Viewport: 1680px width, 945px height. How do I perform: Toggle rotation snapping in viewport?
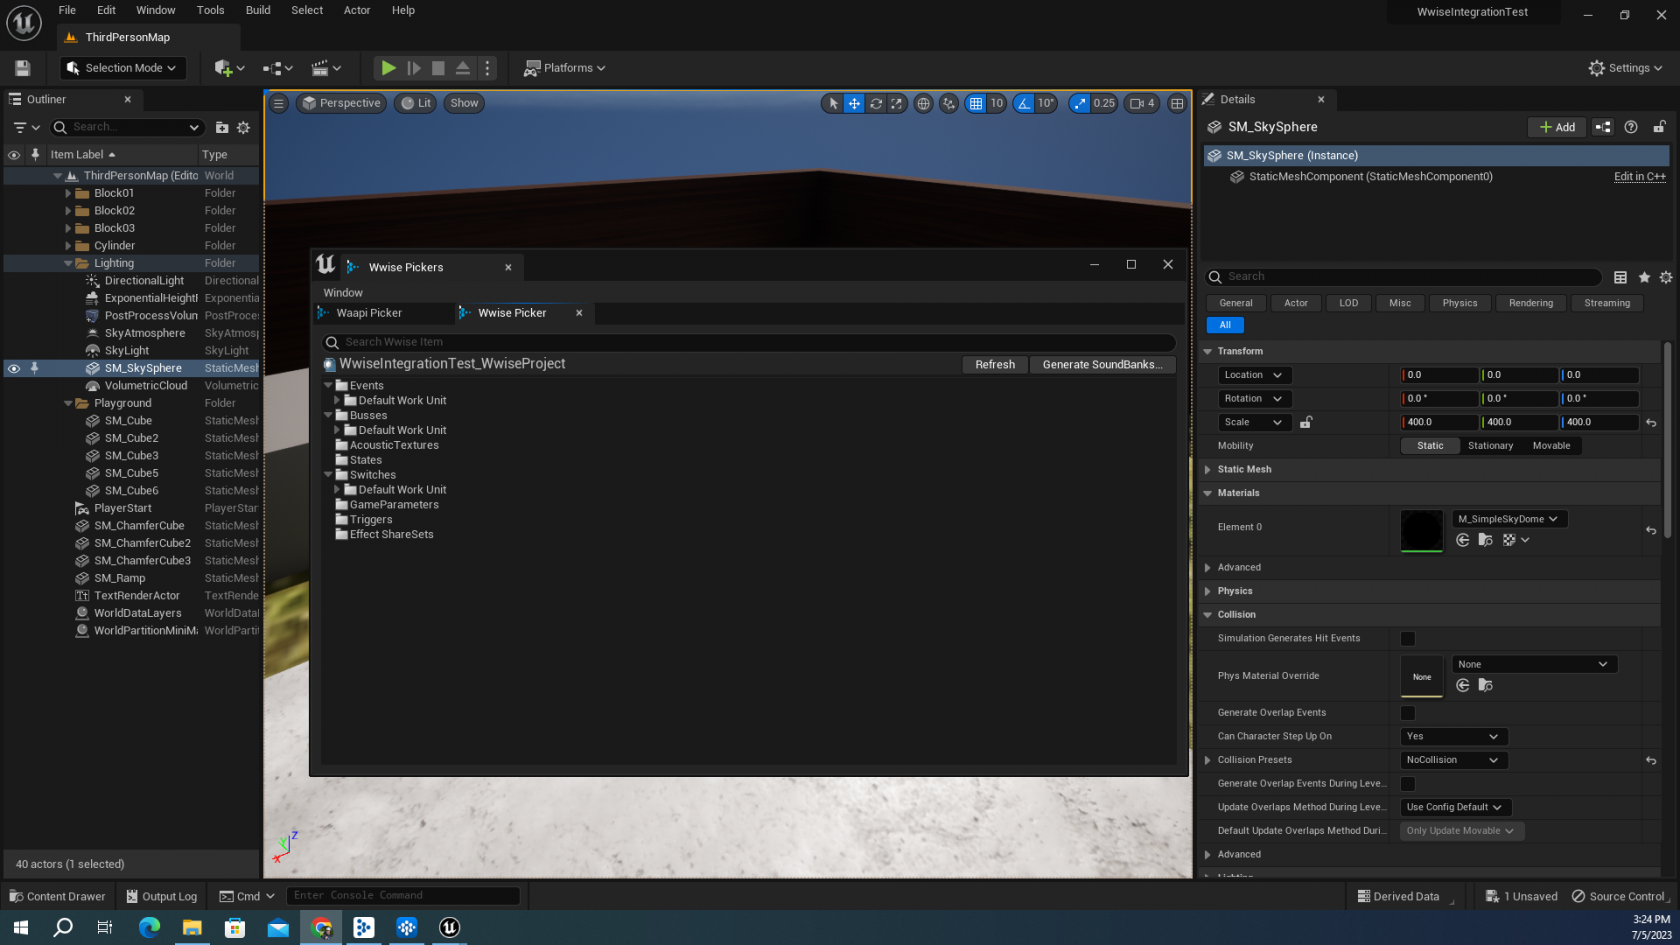[x=1023, y=103]
